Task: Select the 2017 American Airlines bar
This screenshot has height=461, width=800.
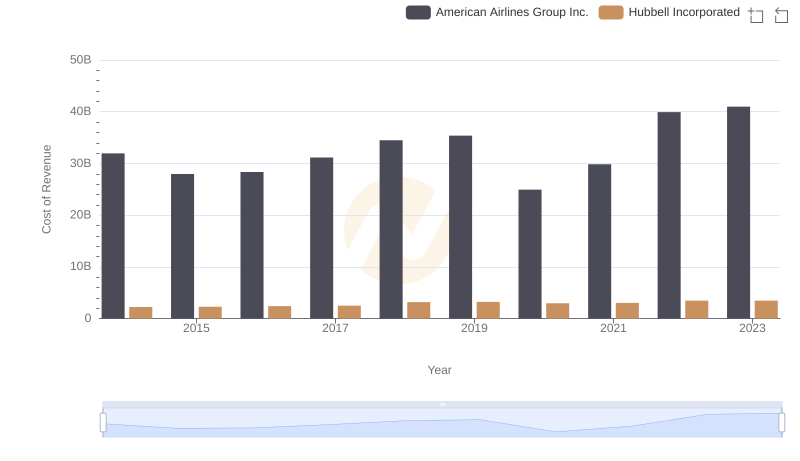Action: coord(321,238)
